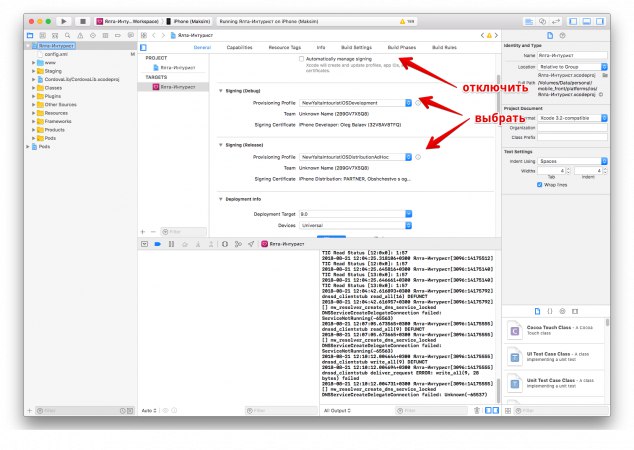Hide the debug area using the toggle icon
Screen dimensions: 634x450
pyautogui.click(x=144, y=244)
